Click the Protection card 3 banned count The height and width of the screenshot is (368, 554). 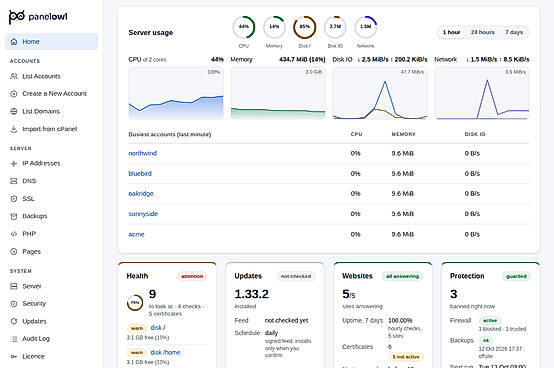(454, 294)
